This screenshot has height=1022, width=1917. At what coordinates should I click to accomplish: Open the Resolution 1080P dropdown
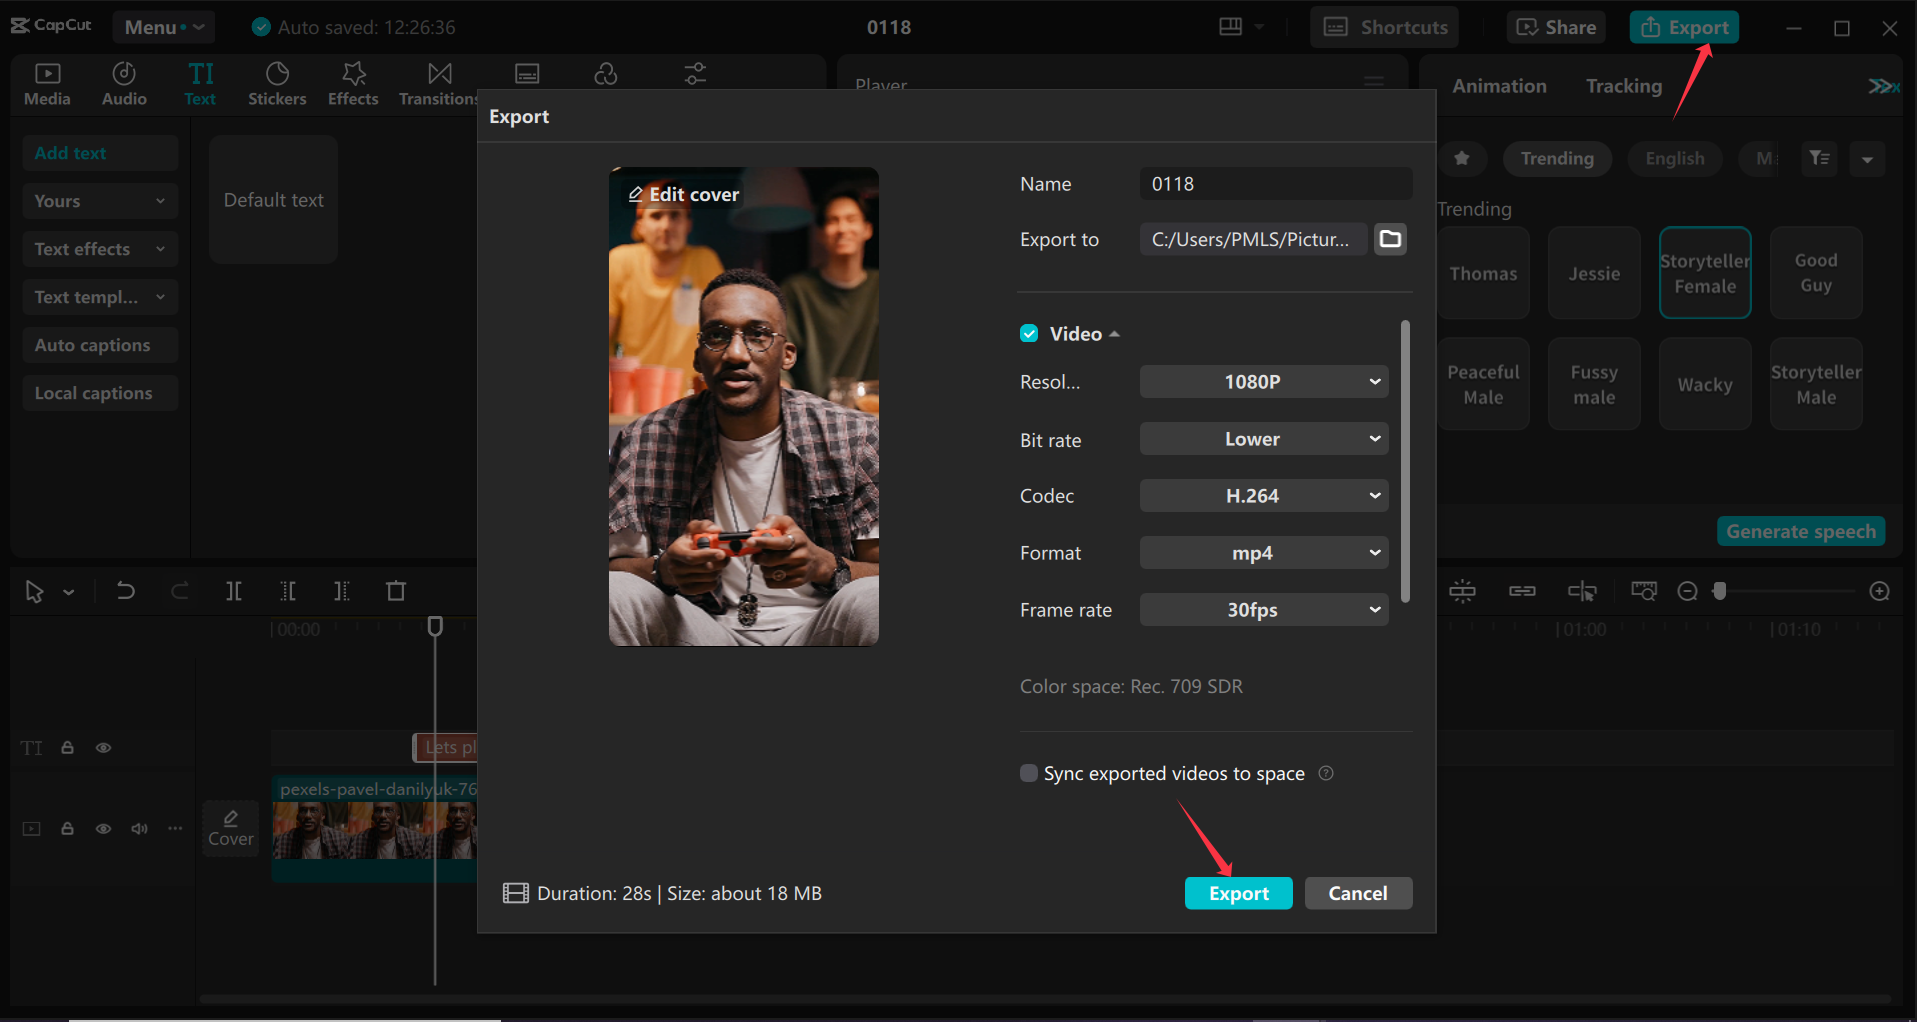coord(1263,382)
